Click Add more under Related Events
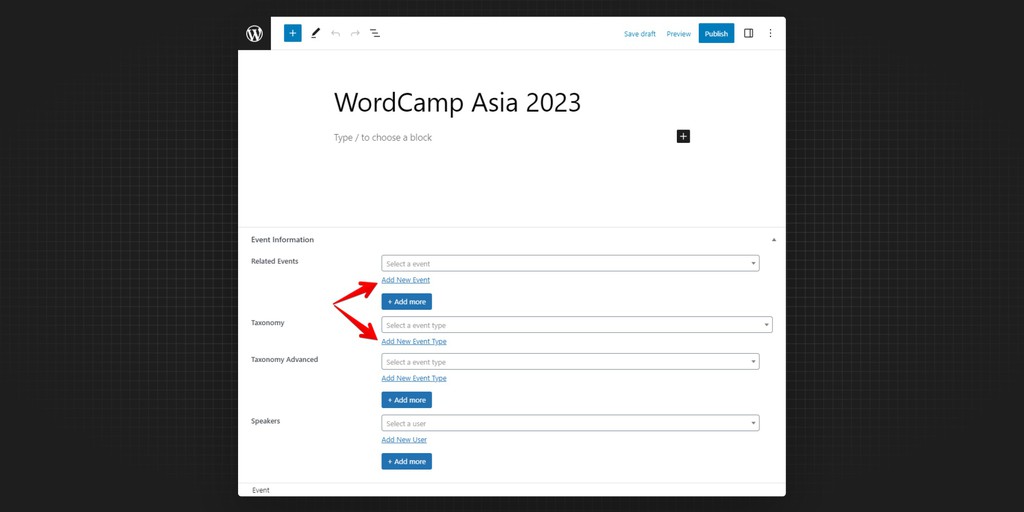Image resolution: width=1024 pixels, height=512 pixels. point(406,302)
